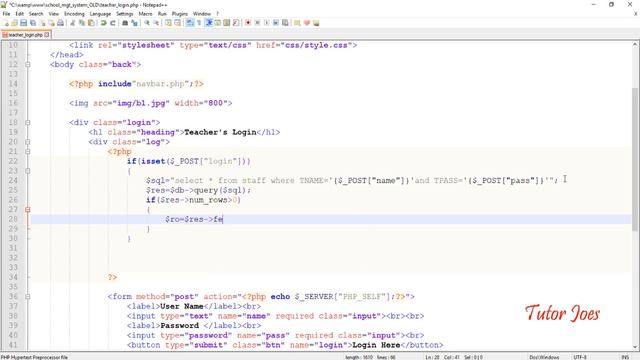Viewport: 640px width, 360px height.
Task: Collapse the red fold marker on line 27
Action: click(x=28, y=209)
